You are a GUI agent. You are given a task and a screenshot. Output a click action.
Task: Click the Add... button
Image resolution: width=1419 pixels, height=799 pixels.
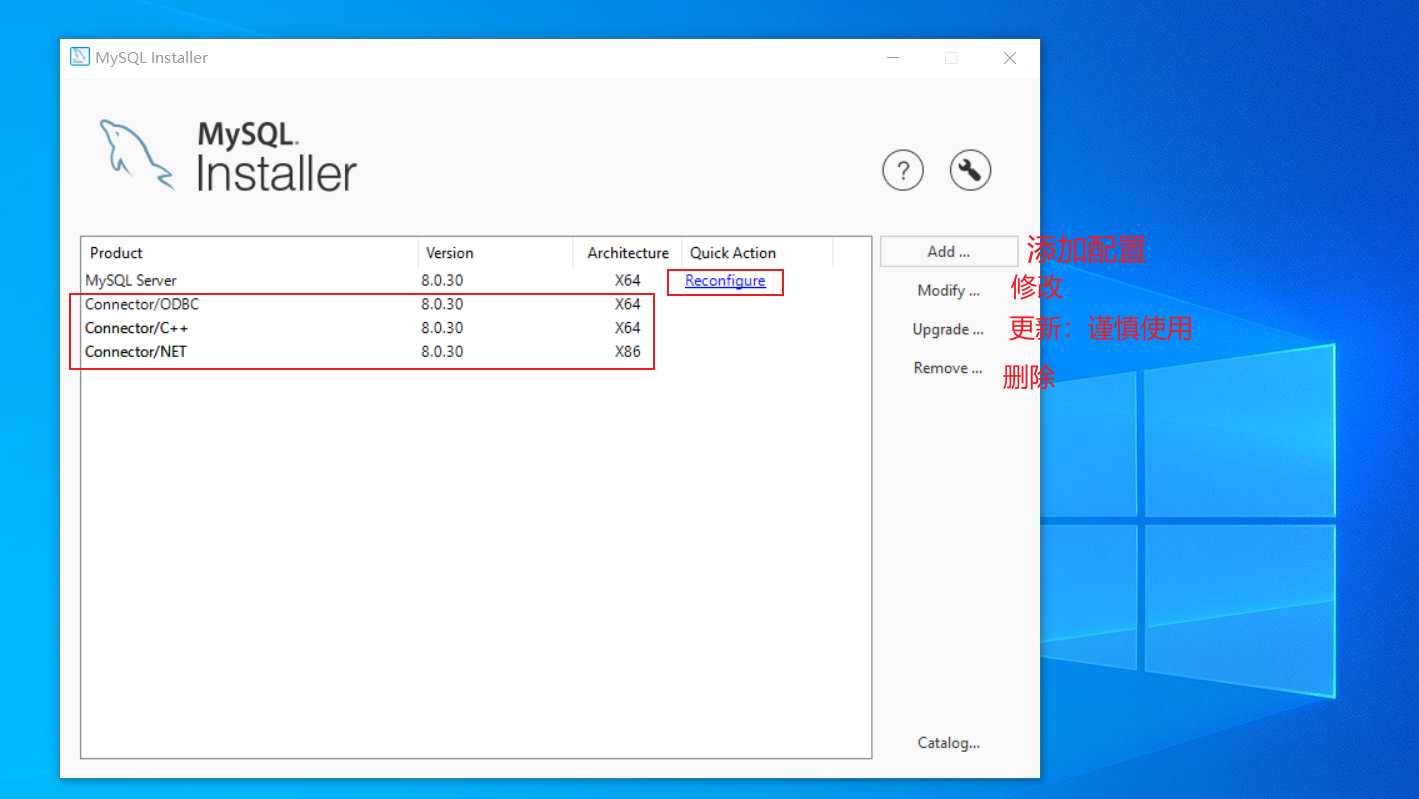pos(948,251)
